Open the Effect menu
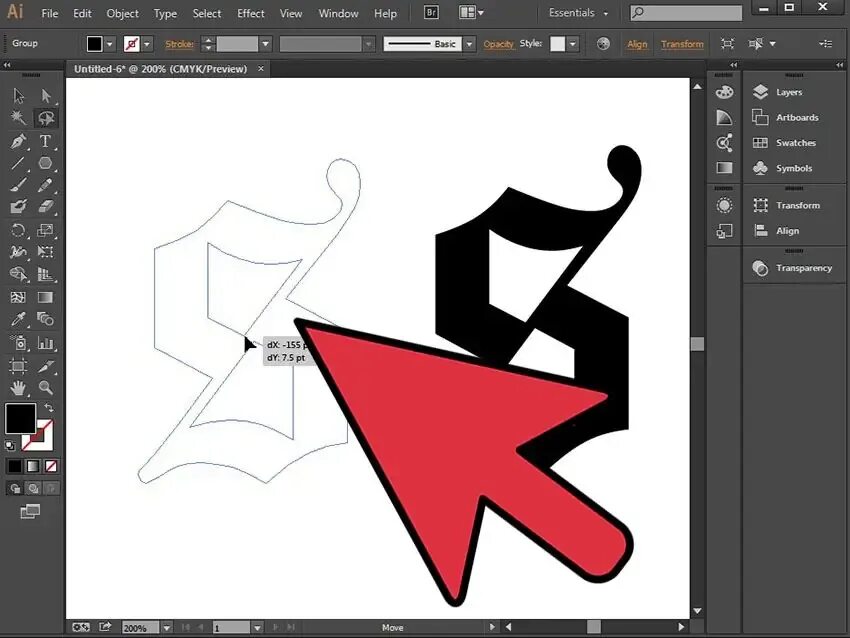The width and height of the screenshot is (850, 638). 250,14
